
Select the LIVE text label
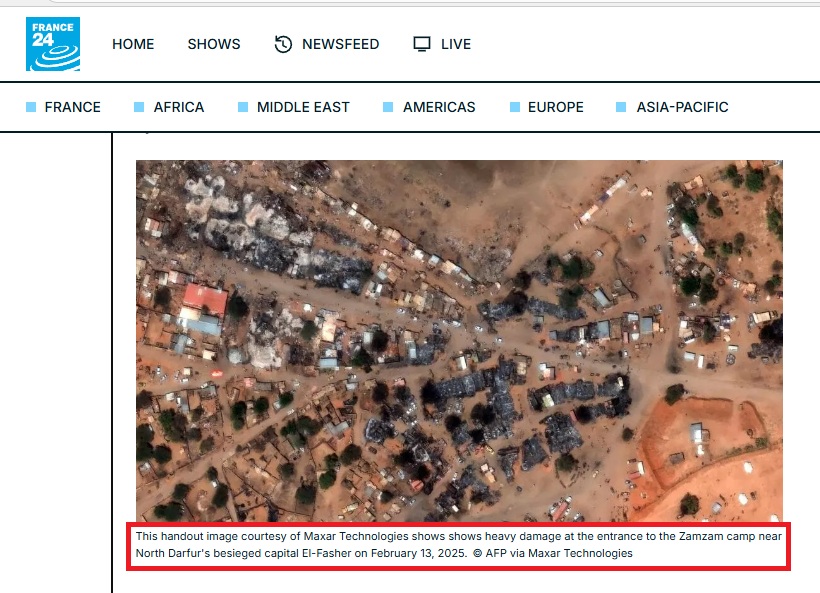tap(456, 44)
